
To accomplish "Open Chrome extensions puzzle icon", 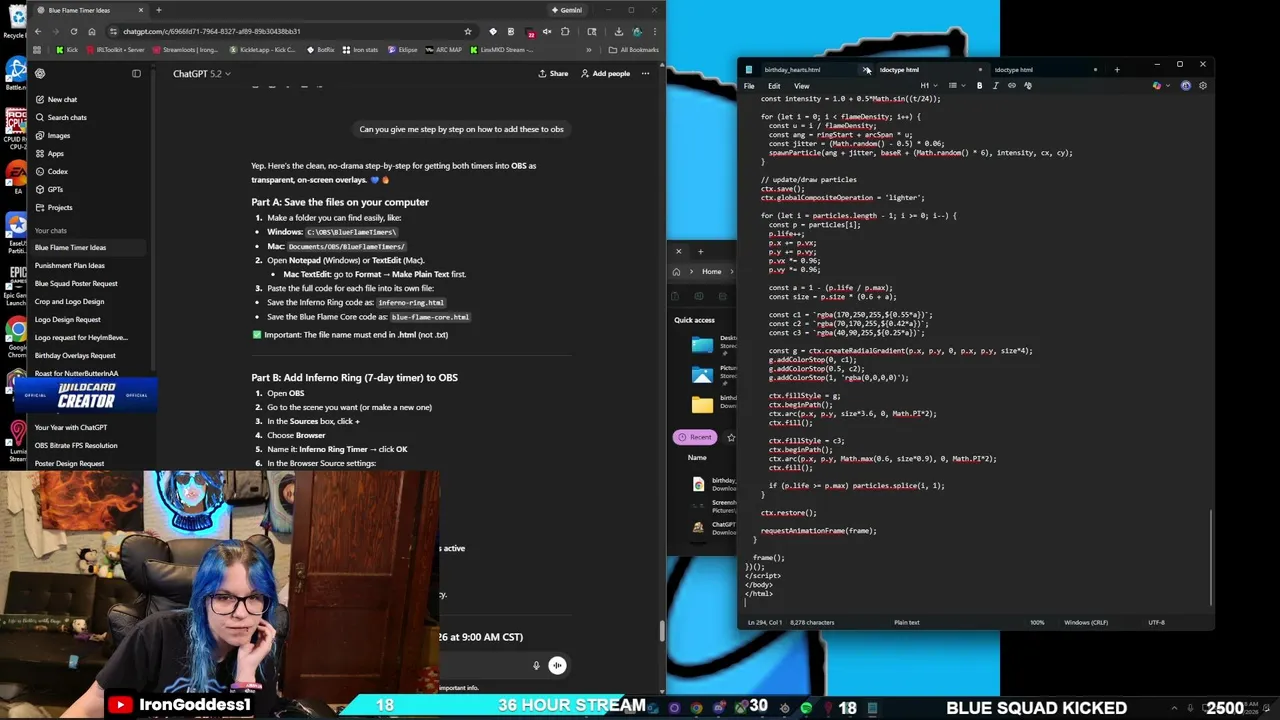I will click(x=565, y=31).
